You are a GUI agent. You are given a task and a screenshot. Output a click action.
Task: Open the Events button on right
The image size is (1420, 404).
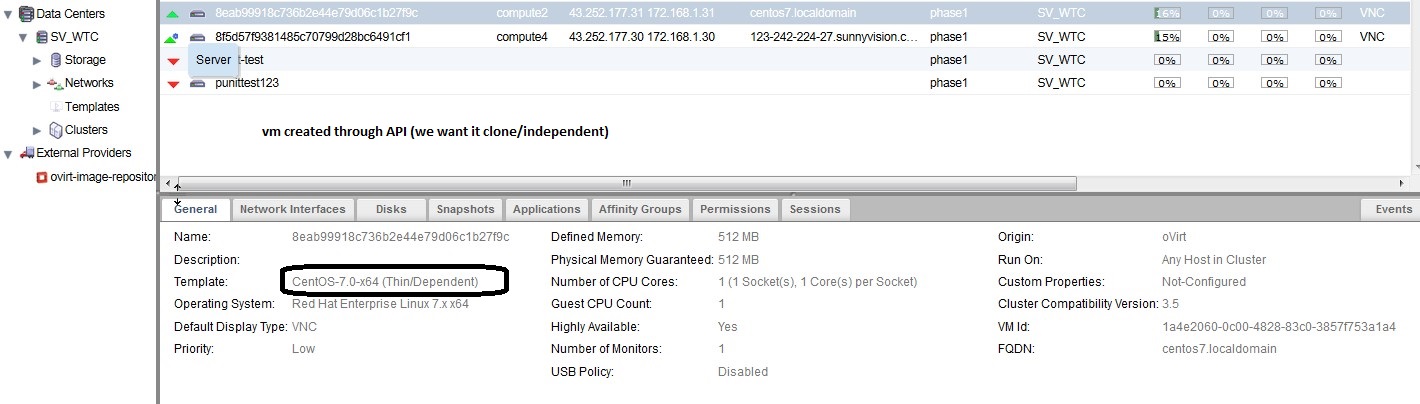(x=1392, y=209)
